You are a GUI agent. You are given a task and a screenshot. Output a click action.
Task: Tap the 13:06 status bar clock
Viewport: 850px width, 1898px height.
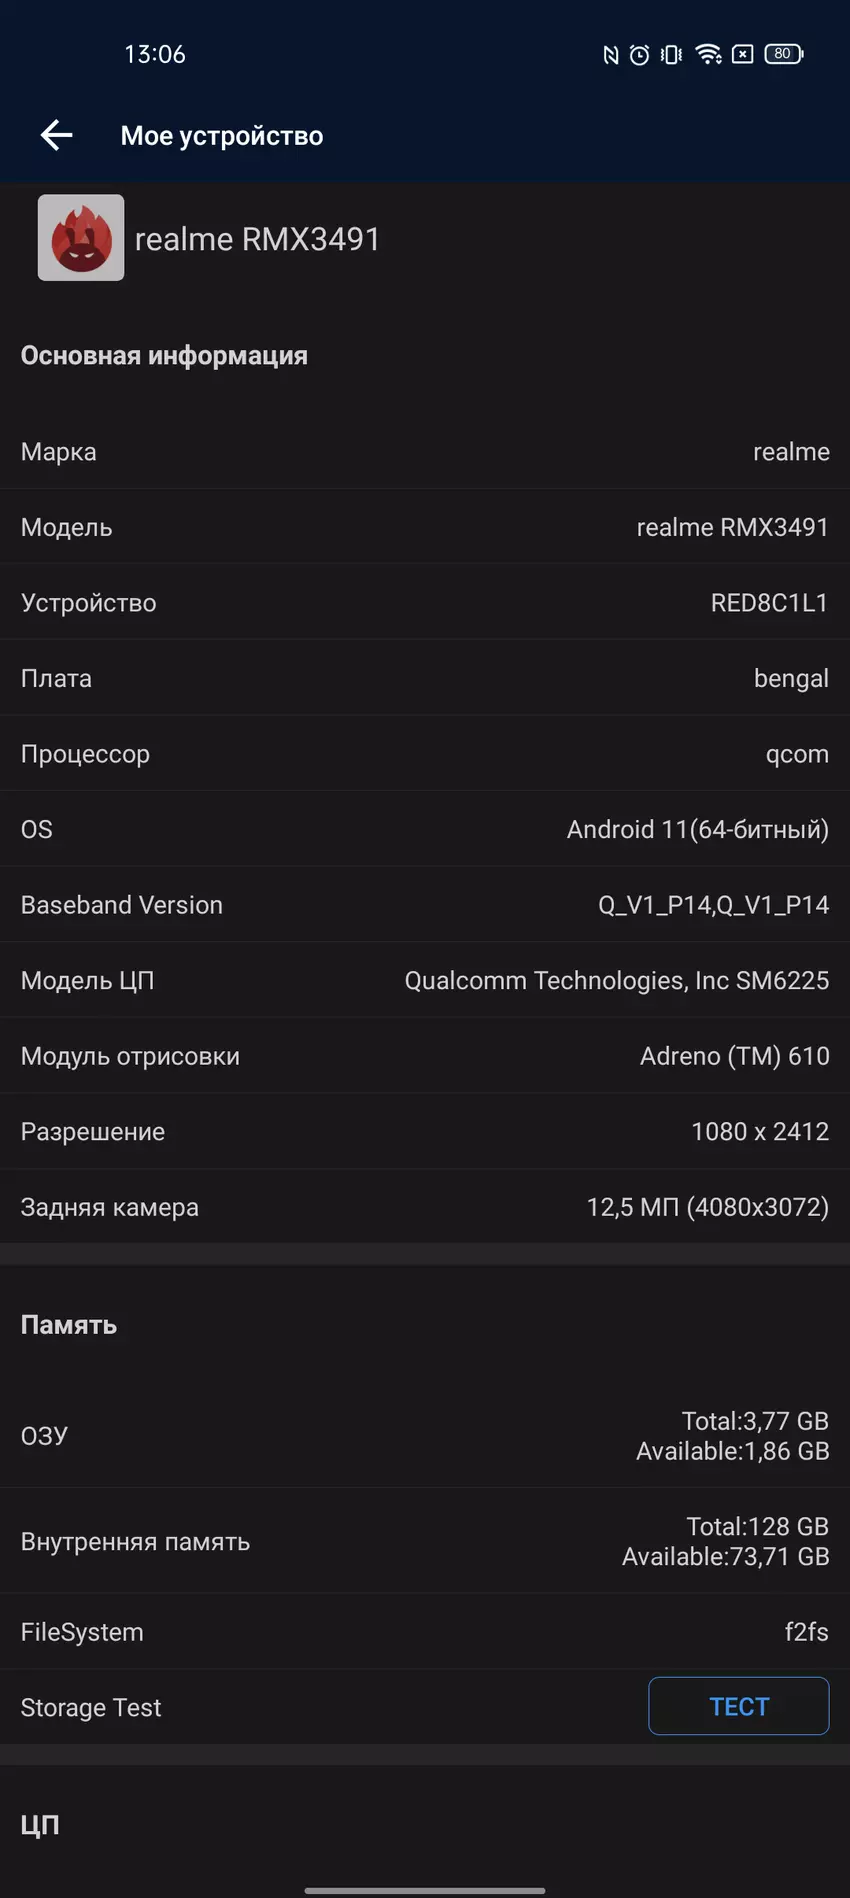pos(155,55)
